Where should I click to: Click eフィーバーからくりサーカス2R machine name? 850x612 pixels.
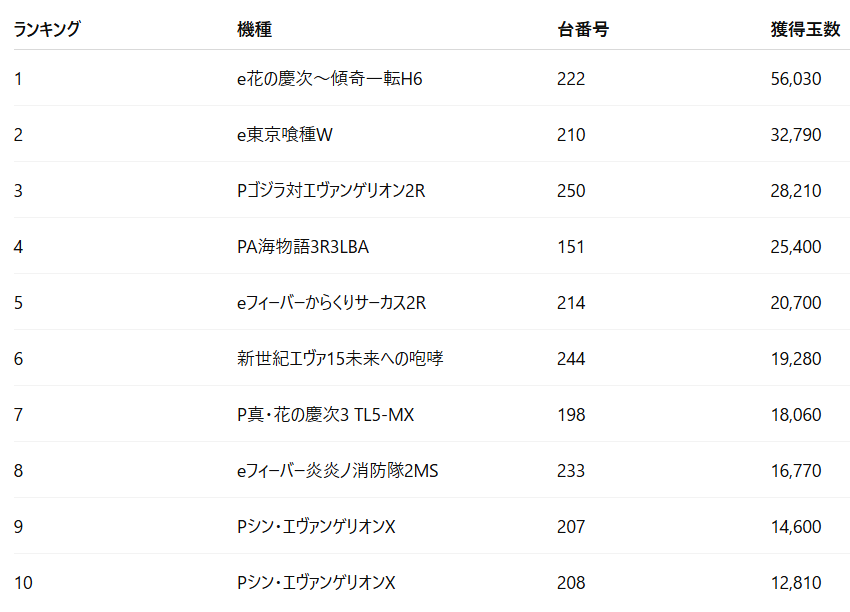(x=332, y=303)
